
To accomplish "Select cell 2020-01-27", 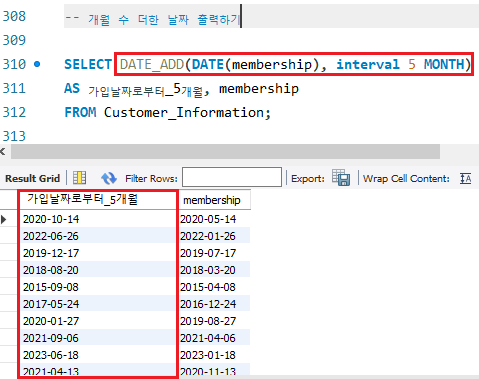I will pos(97,321).
